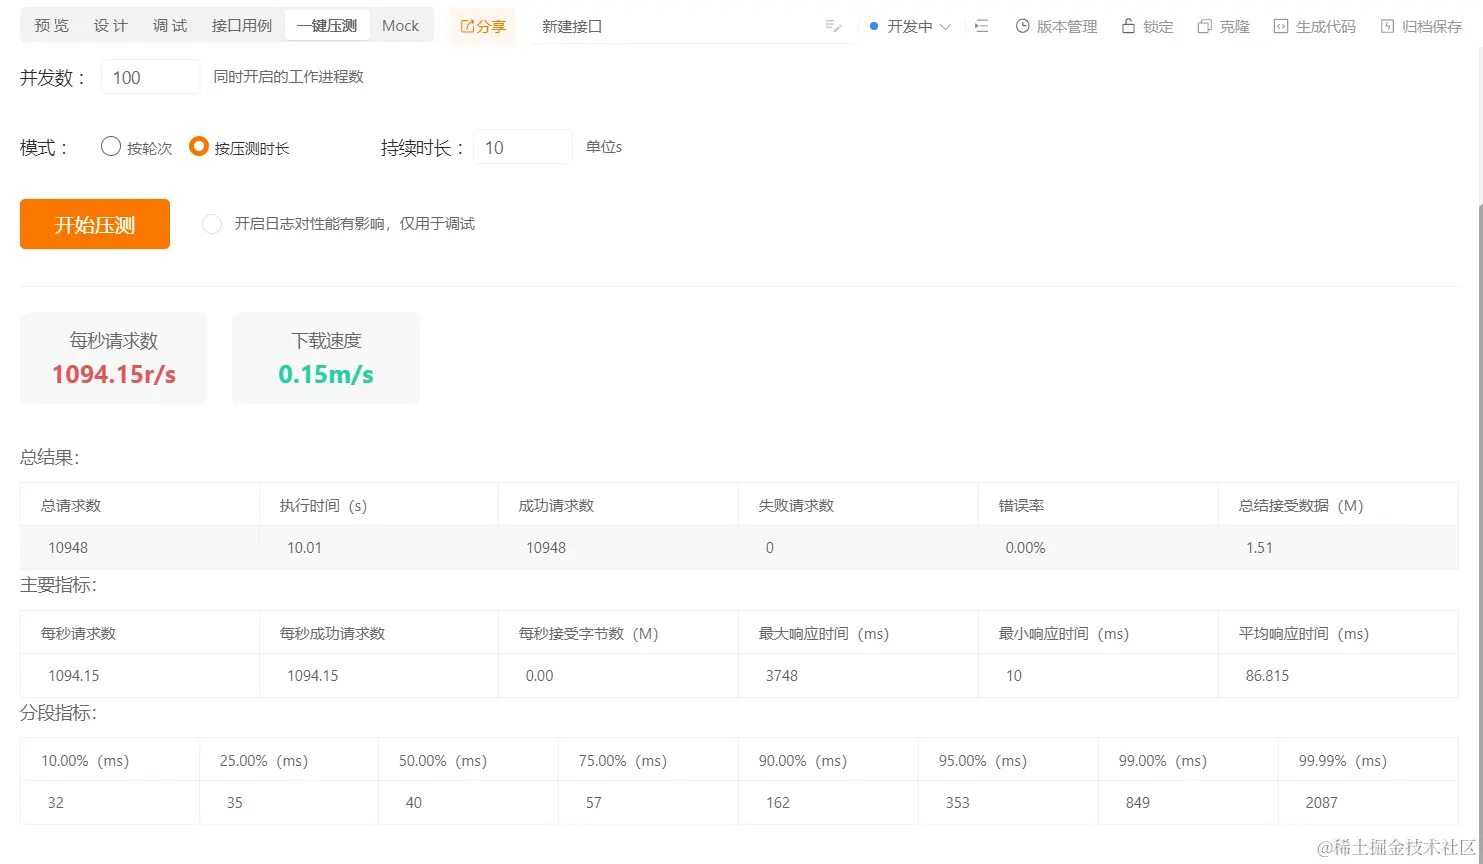
Task: Open the 开发中 status dropdown
Action: click(x=910, y=27)
